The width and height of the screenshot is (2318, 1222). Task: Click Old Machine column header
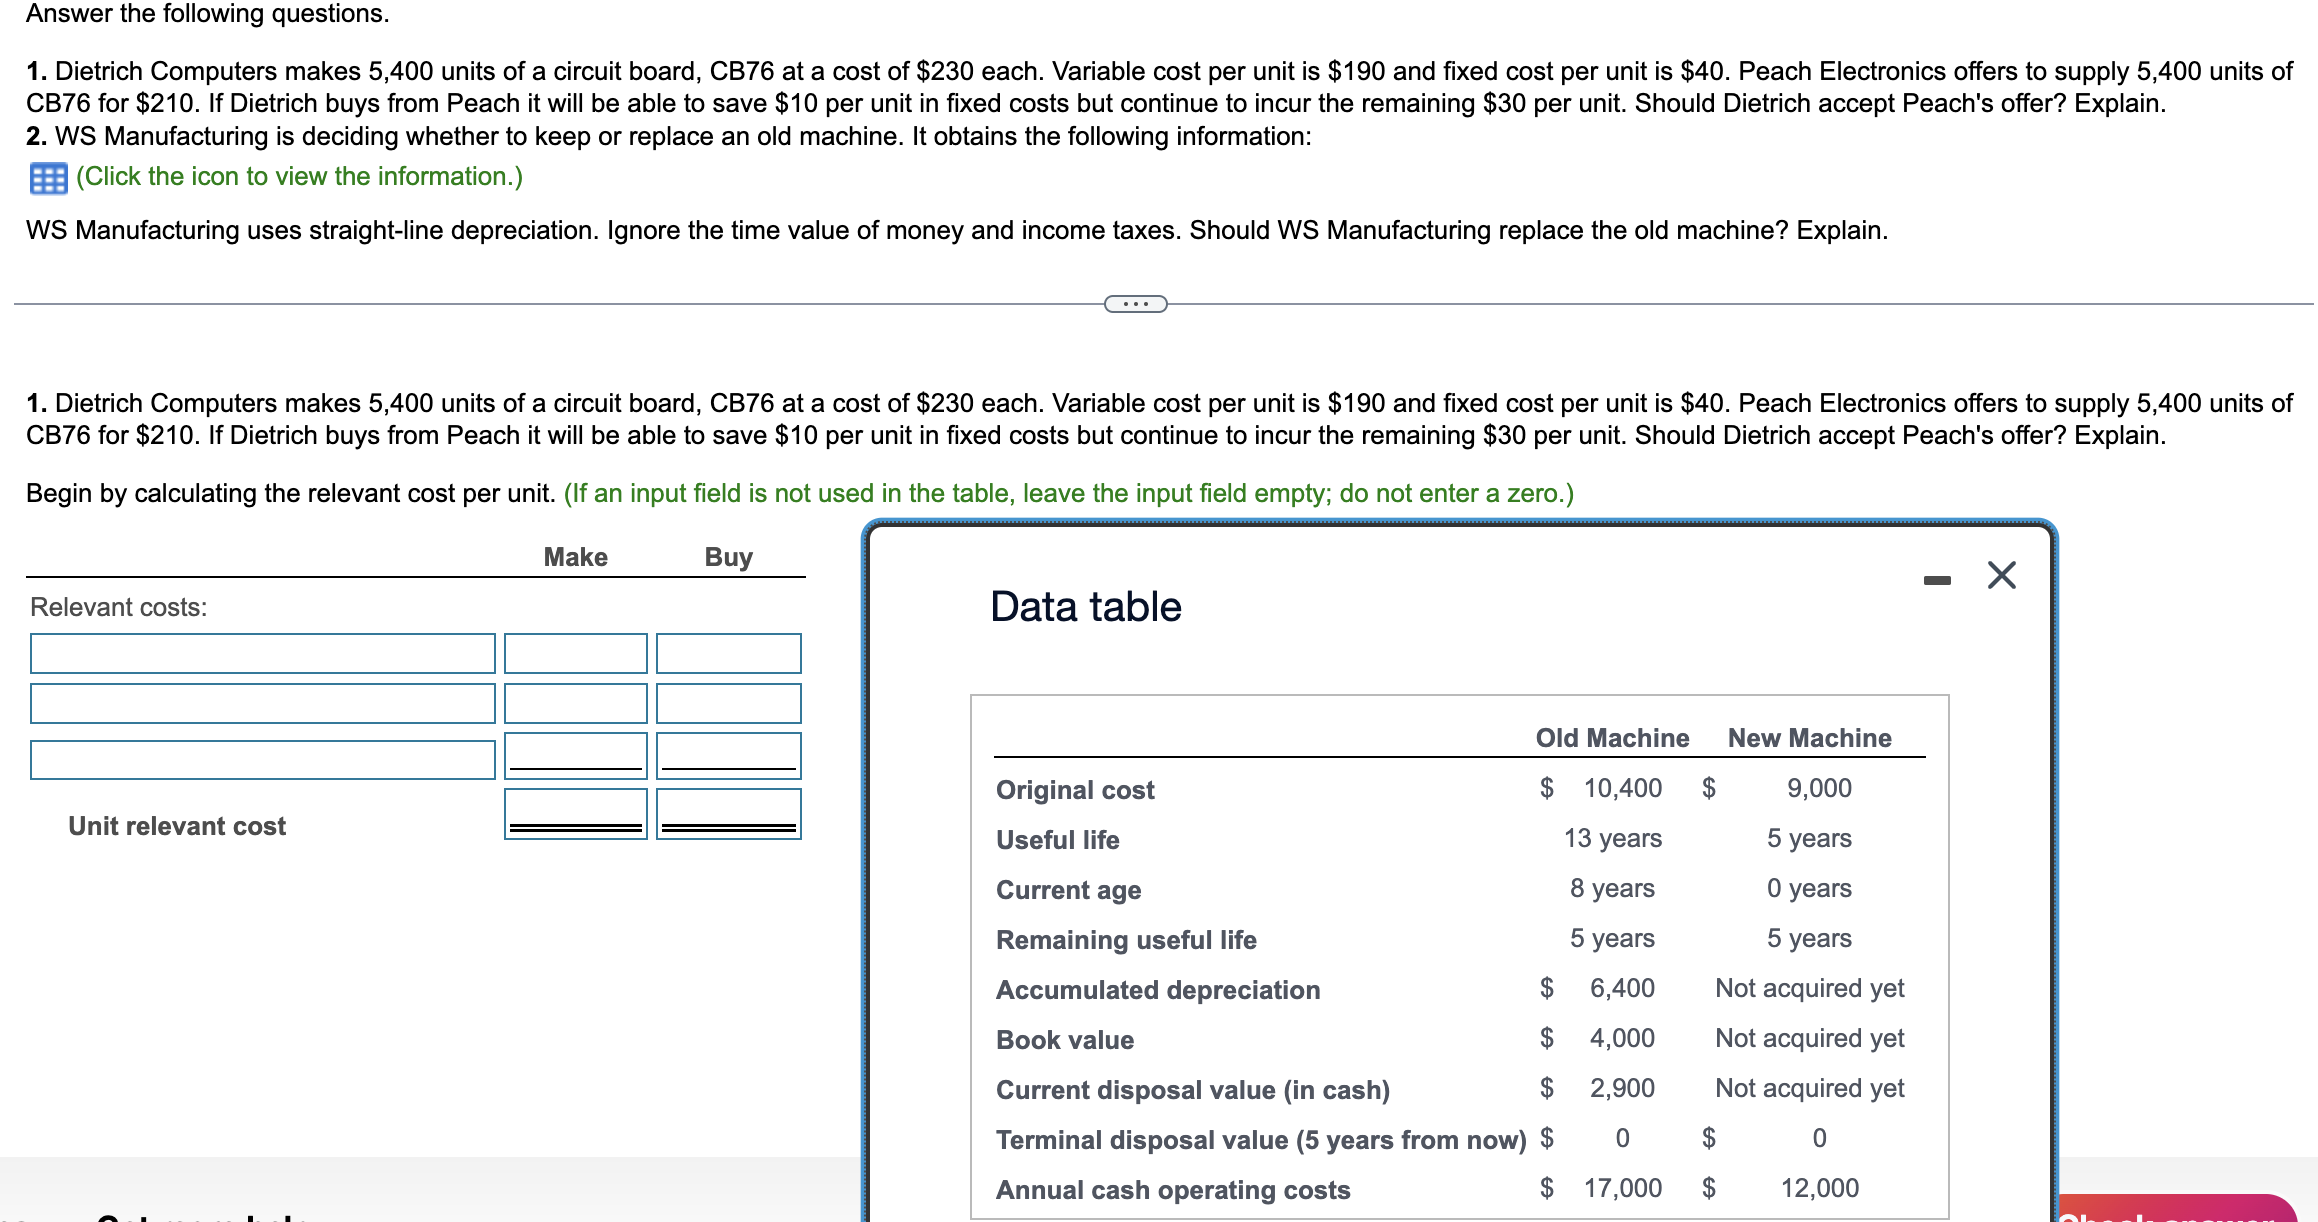point(1611,738)
